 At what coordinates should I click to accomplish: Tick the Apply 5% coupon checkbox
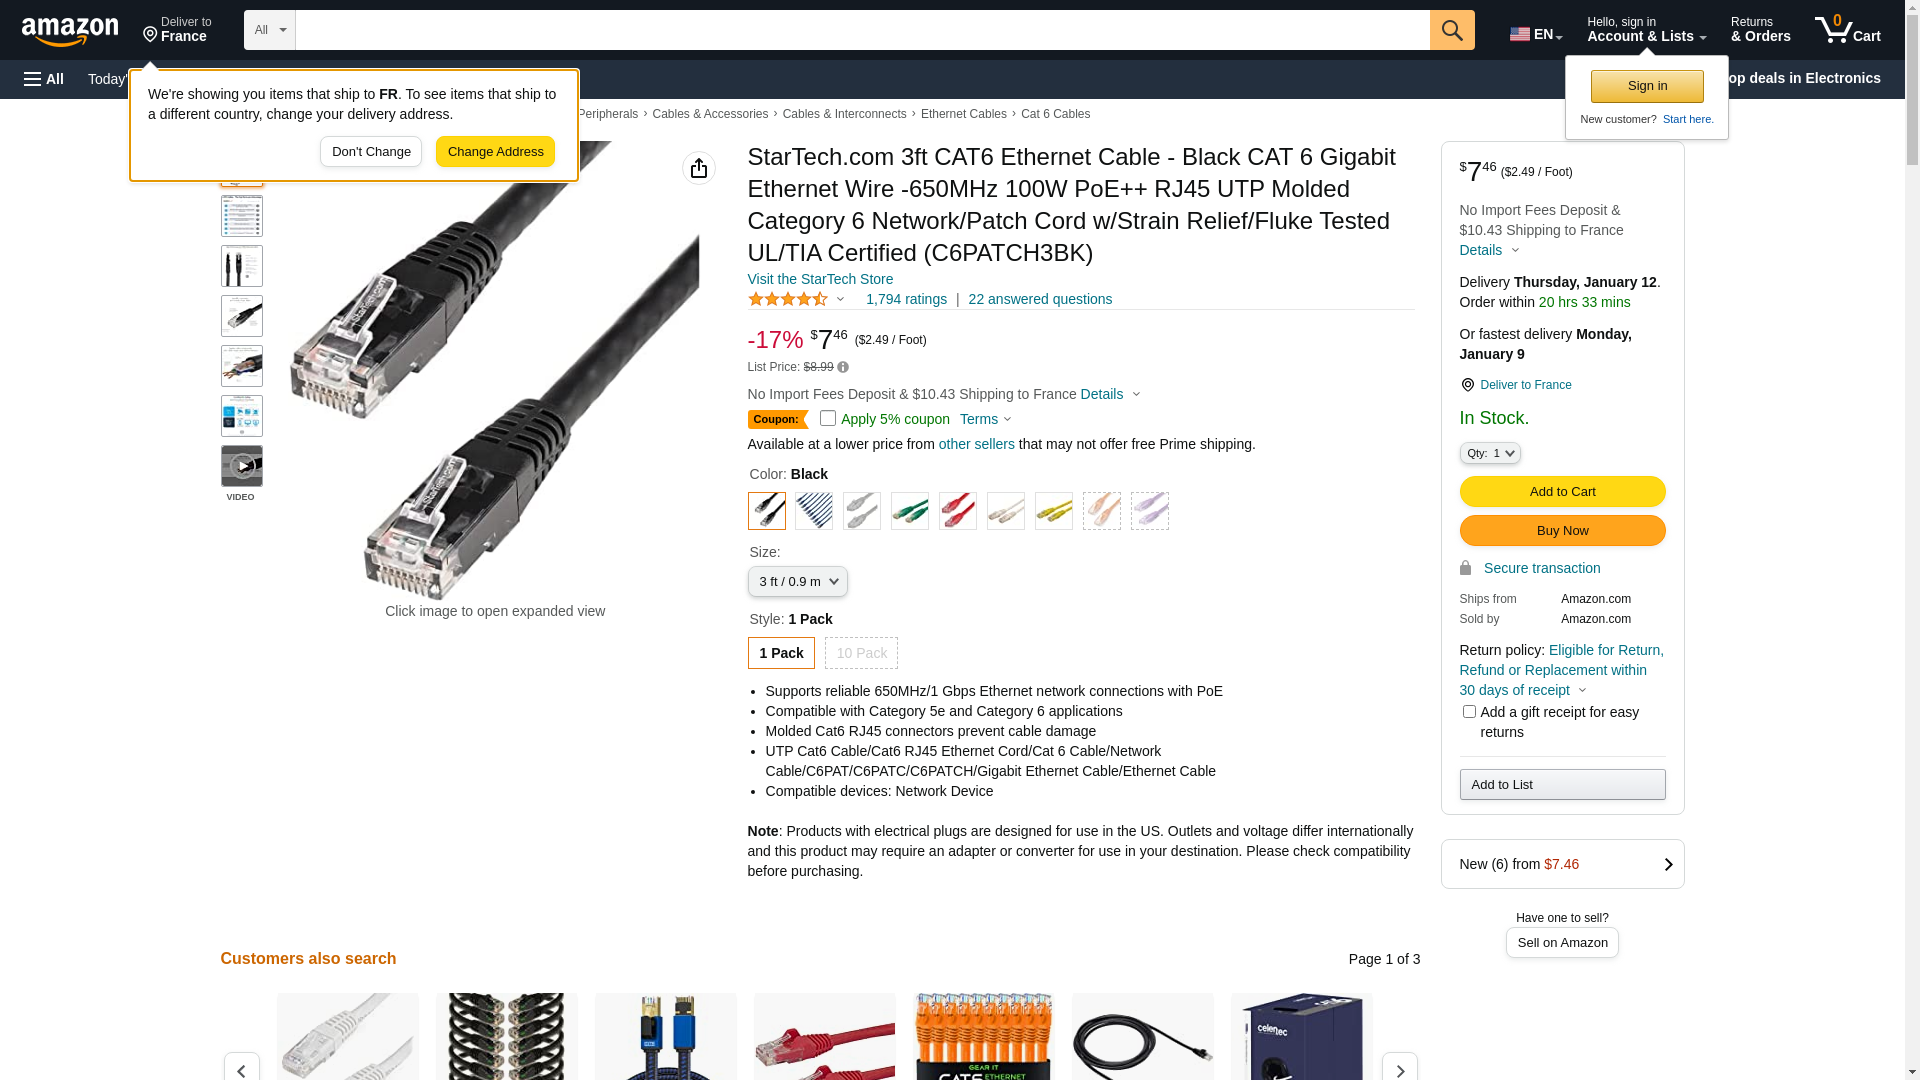(x=828, y=419)
